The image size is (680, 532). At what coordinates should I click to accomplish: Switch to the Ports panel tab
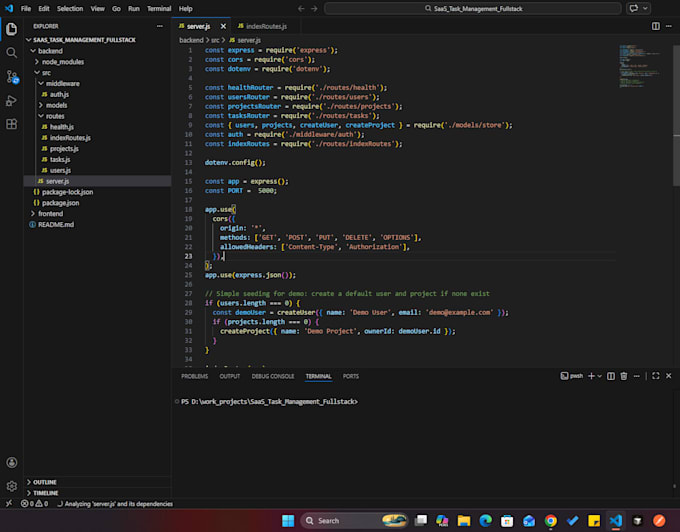click(x=351, y=376)
